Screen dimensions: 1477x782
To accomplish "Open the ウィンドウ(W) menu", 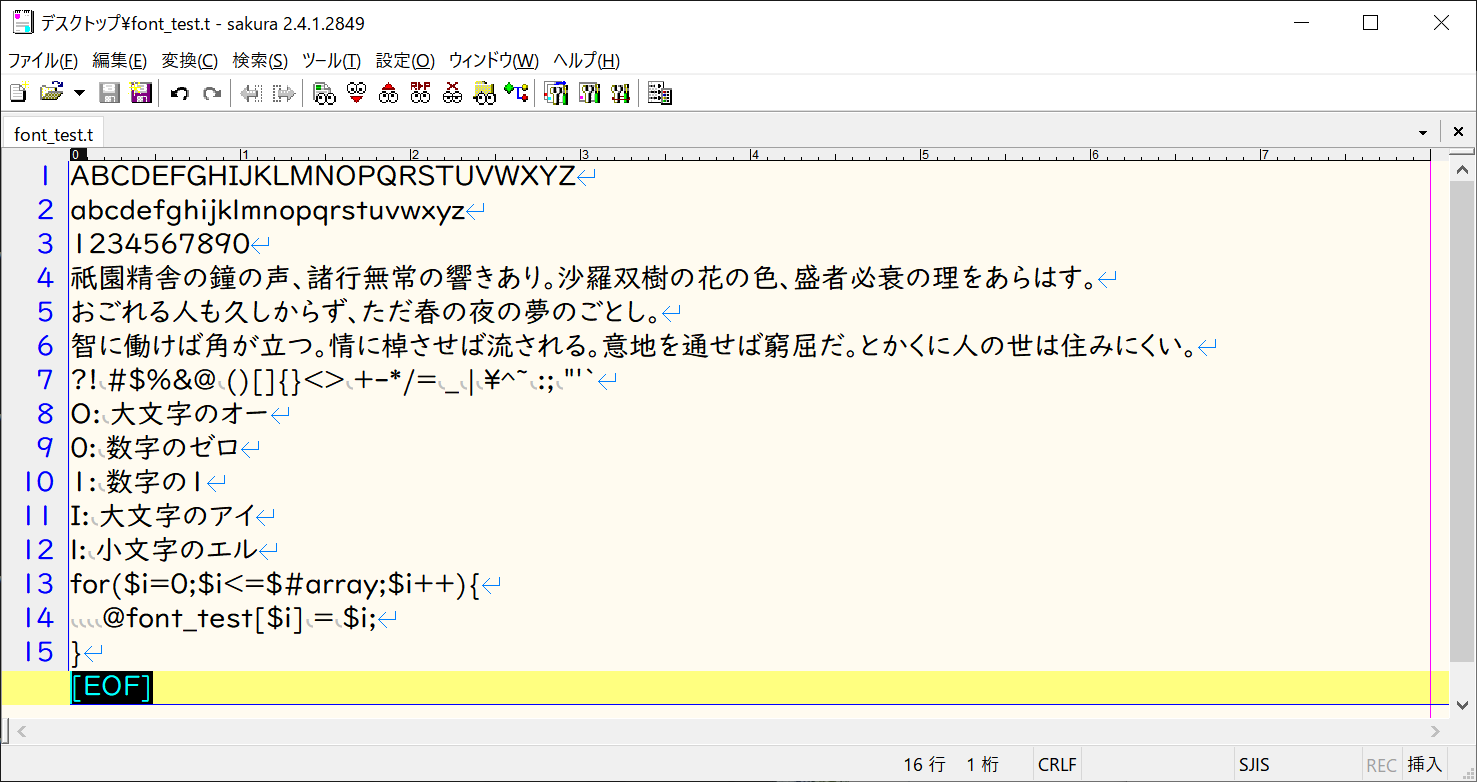I will click(494, 60).
